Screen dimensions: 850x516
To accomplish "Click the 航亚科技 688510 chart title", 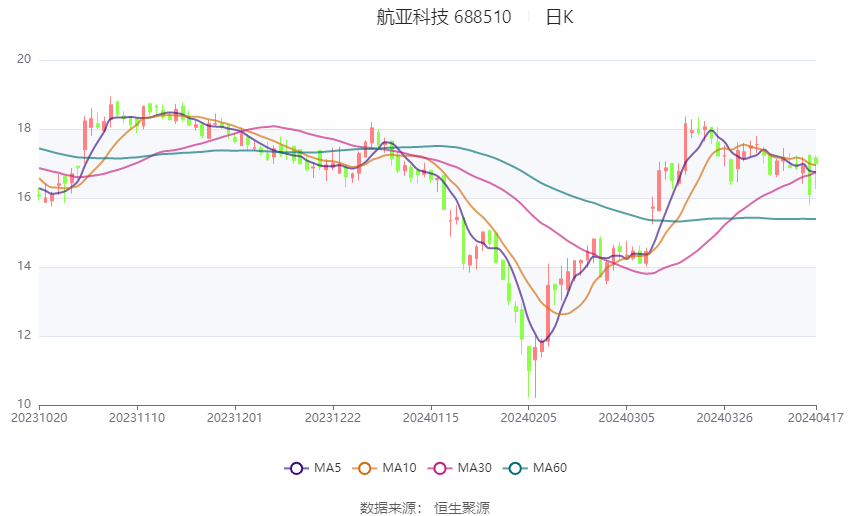I will (x=443, y=17).
